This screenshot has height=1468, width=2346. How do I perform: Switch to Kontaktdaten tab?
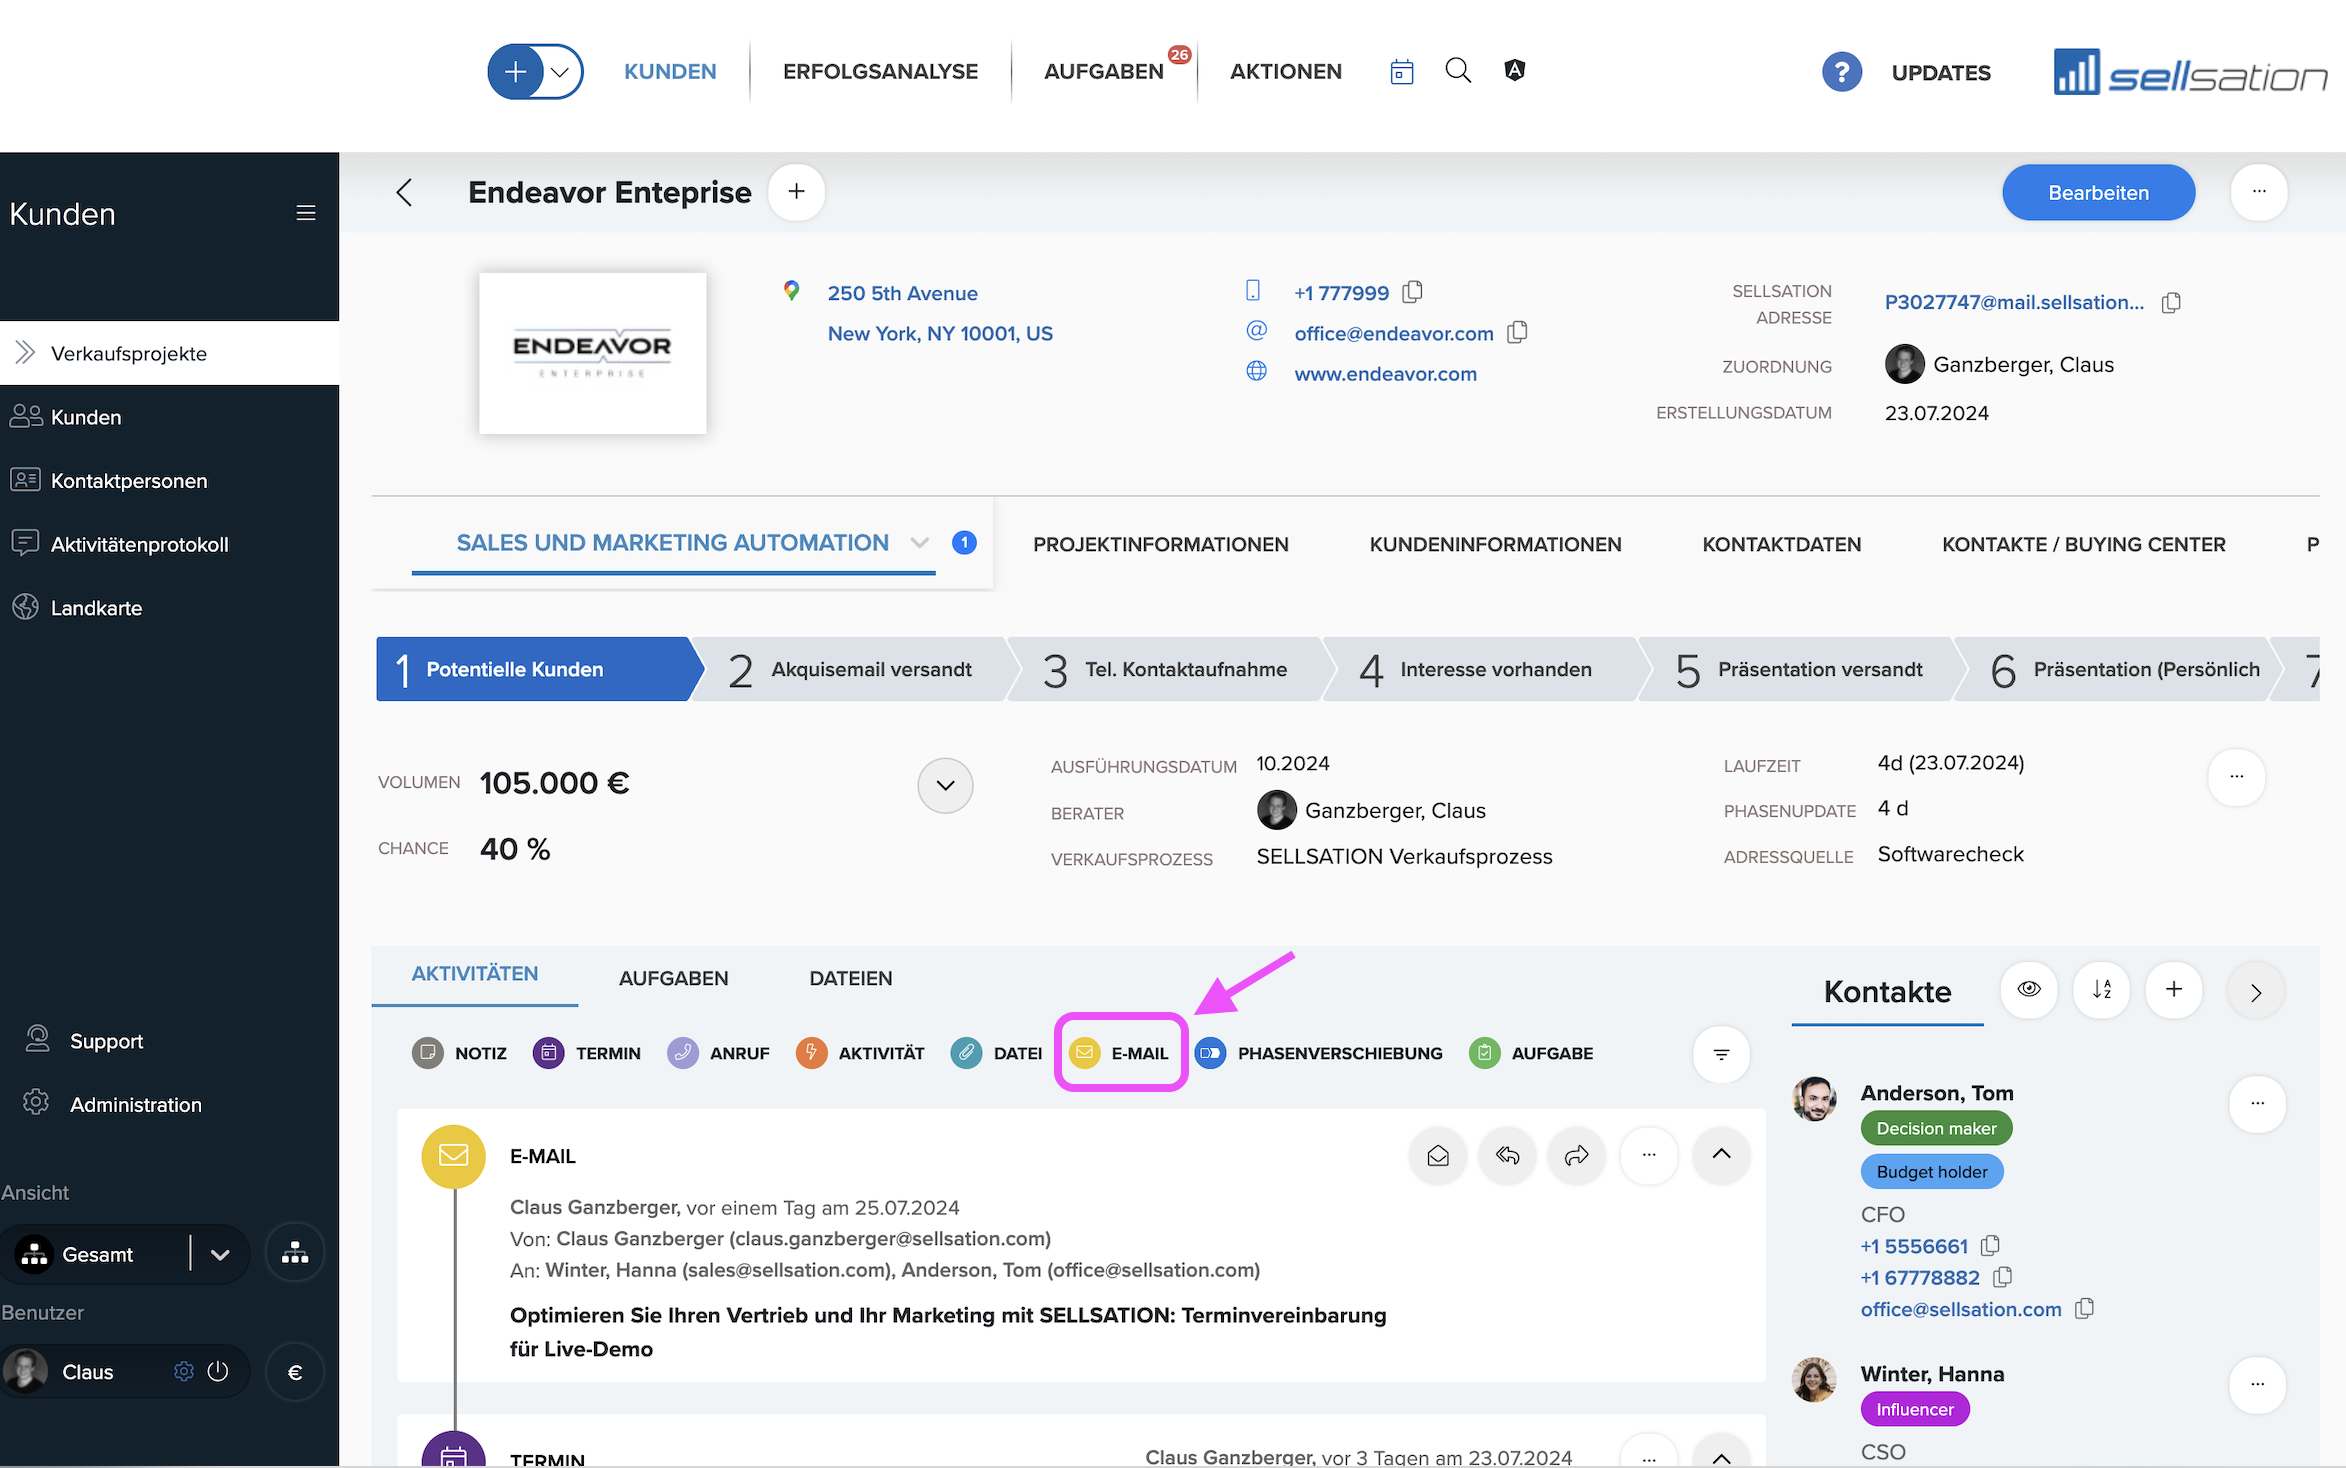pos(1781,544)
